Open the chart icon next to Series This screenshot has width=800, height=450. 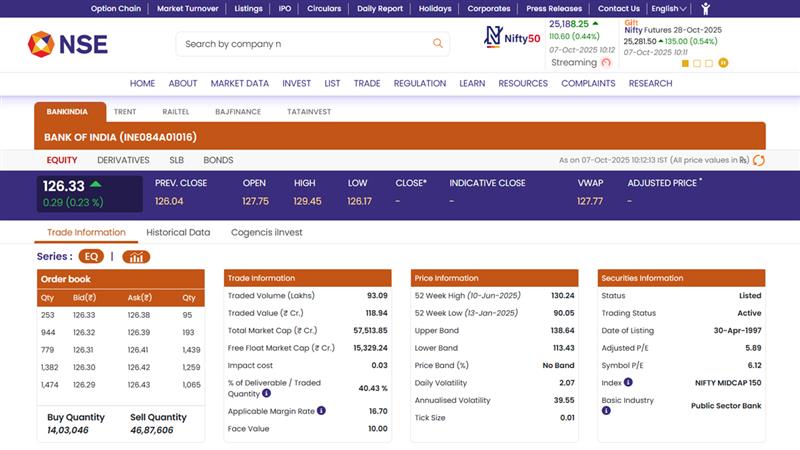click(136, 257)
